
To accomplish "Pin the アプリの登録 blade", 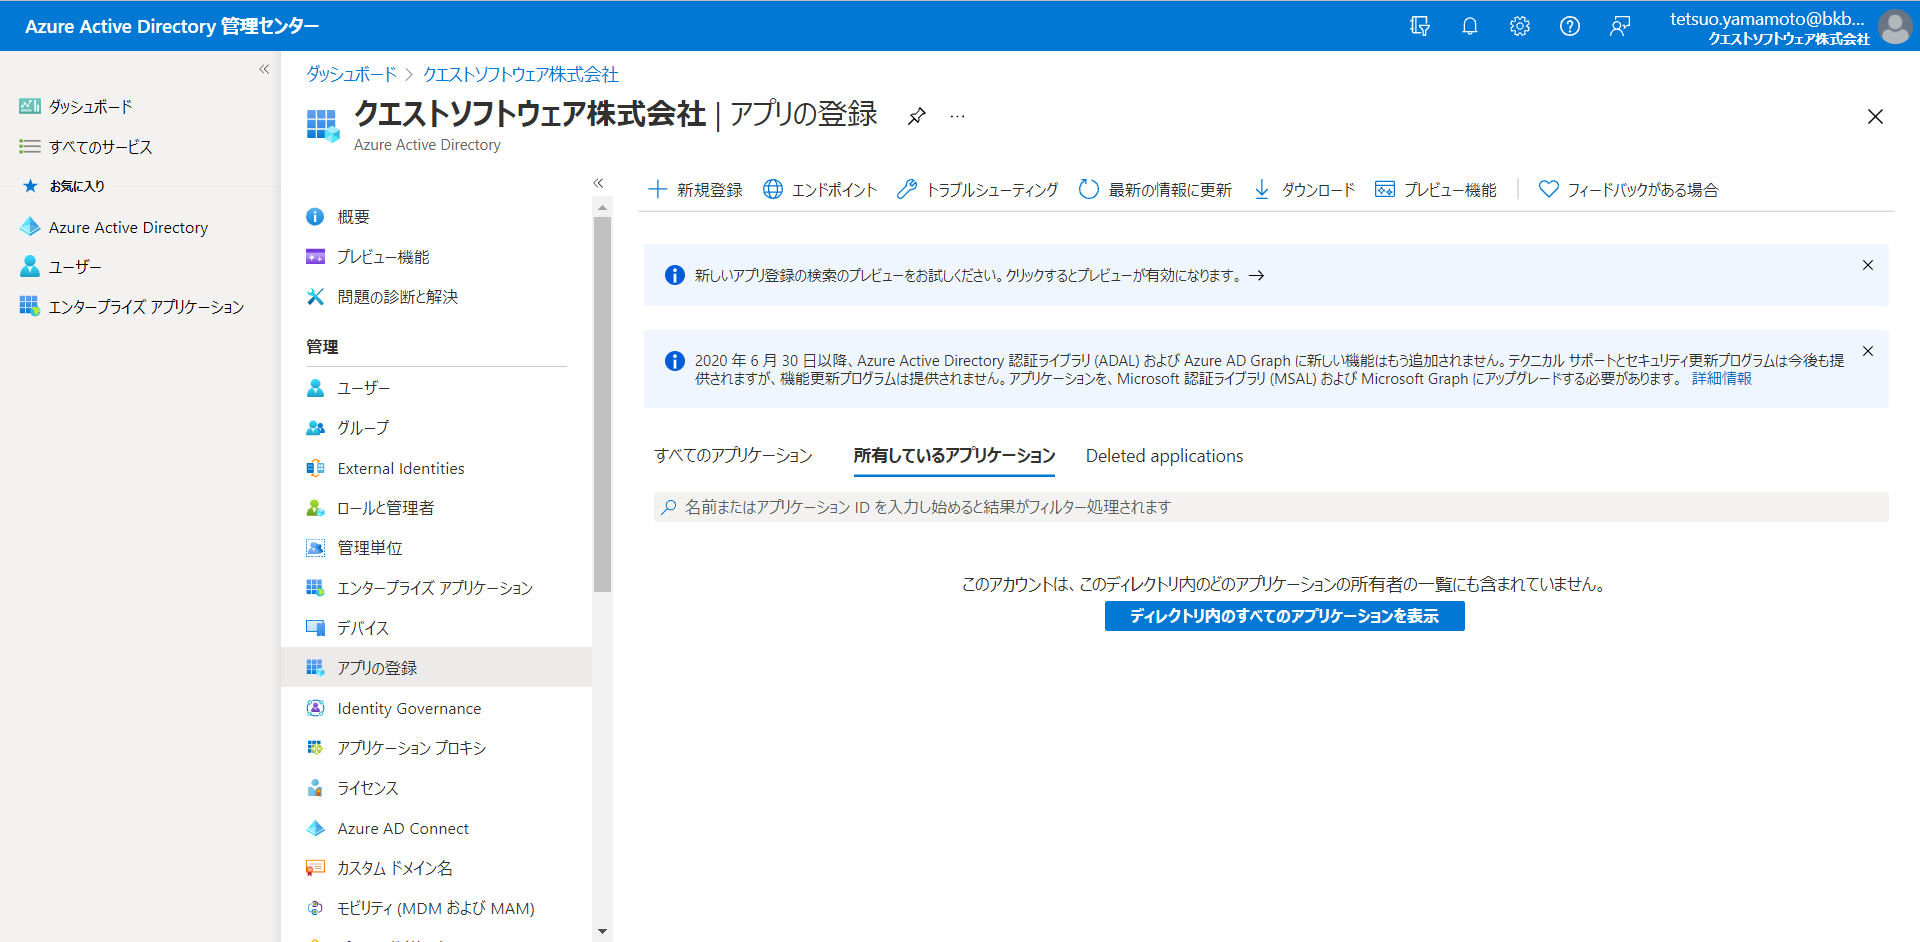I will click(916, 116).
